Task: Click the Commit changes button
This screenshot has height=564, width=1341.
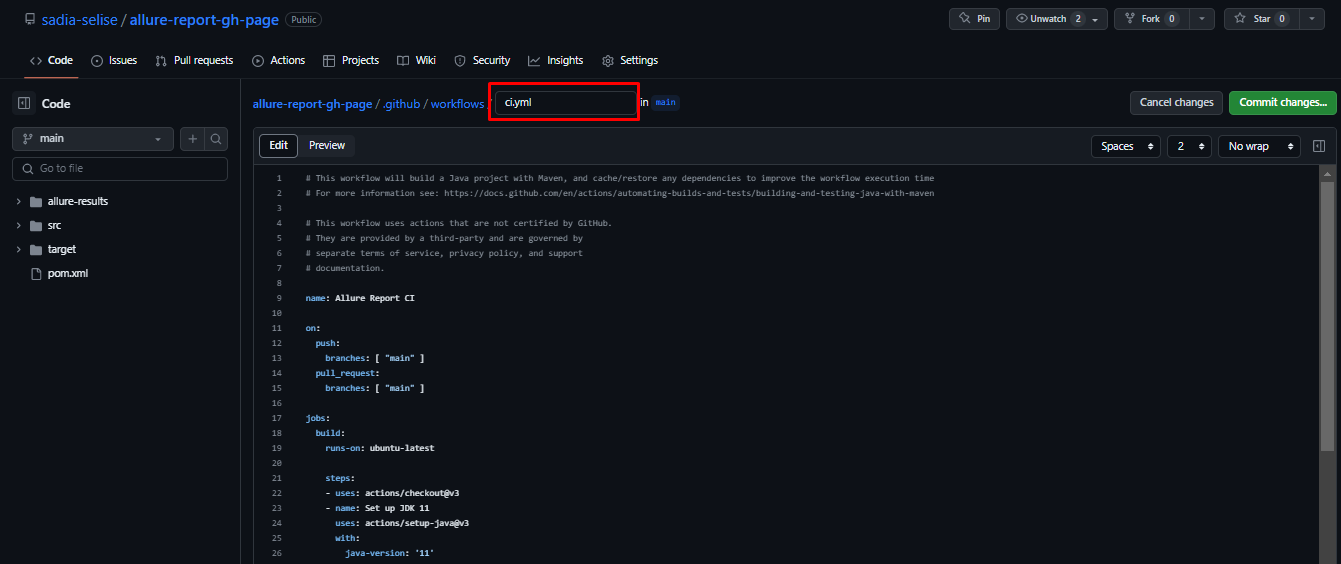Action: (1282, 102)
